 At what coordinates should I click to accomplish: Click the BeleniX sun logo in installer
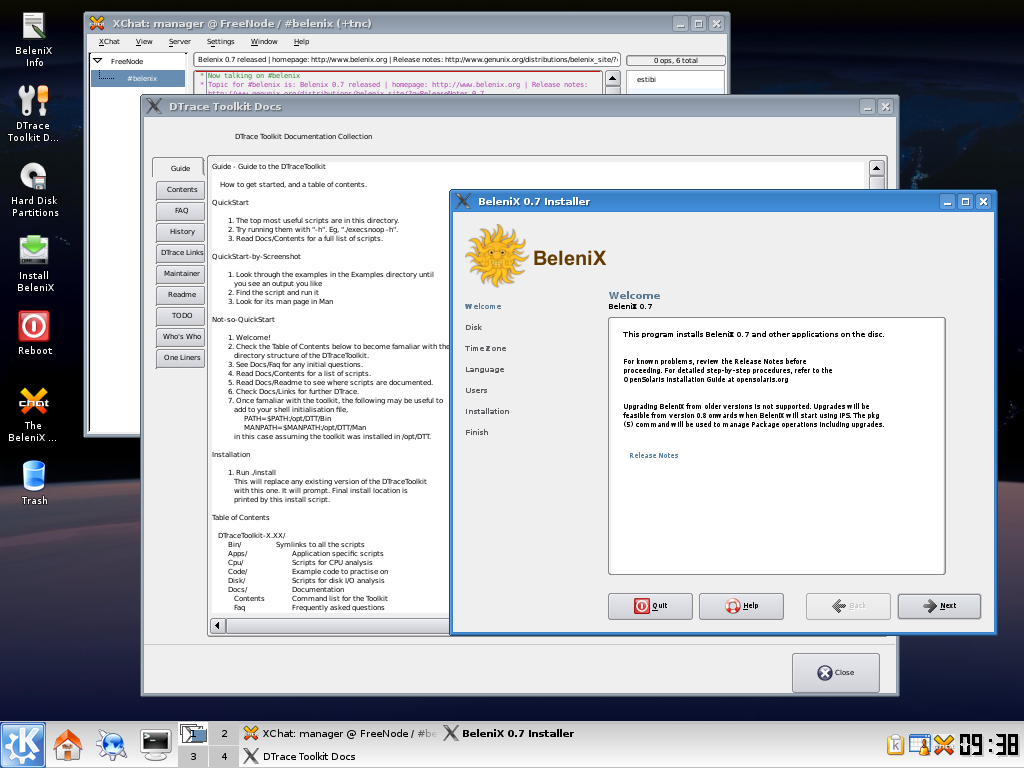(496, 256)
